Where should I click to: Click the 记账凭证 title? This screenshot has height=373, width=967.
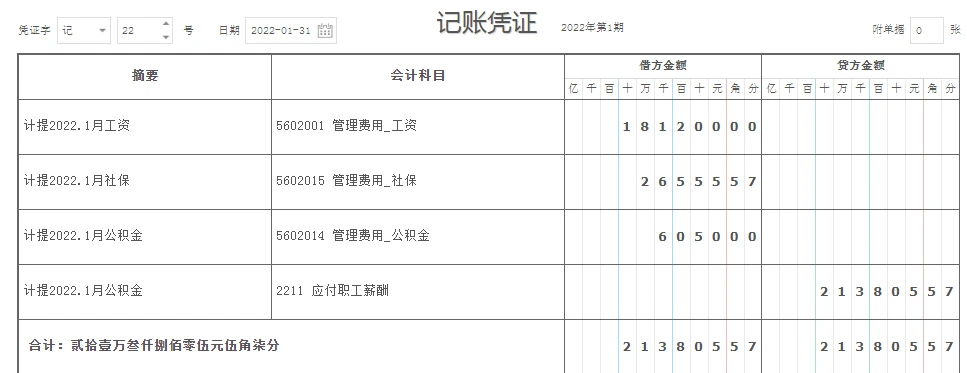[x=487, y=23]
